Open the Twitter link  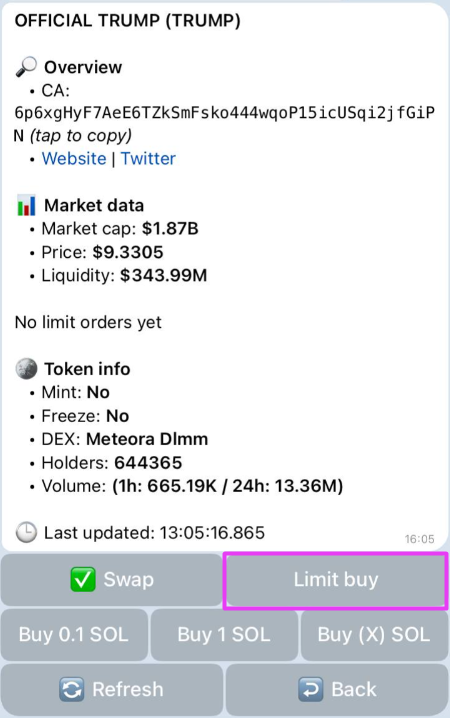148,158
